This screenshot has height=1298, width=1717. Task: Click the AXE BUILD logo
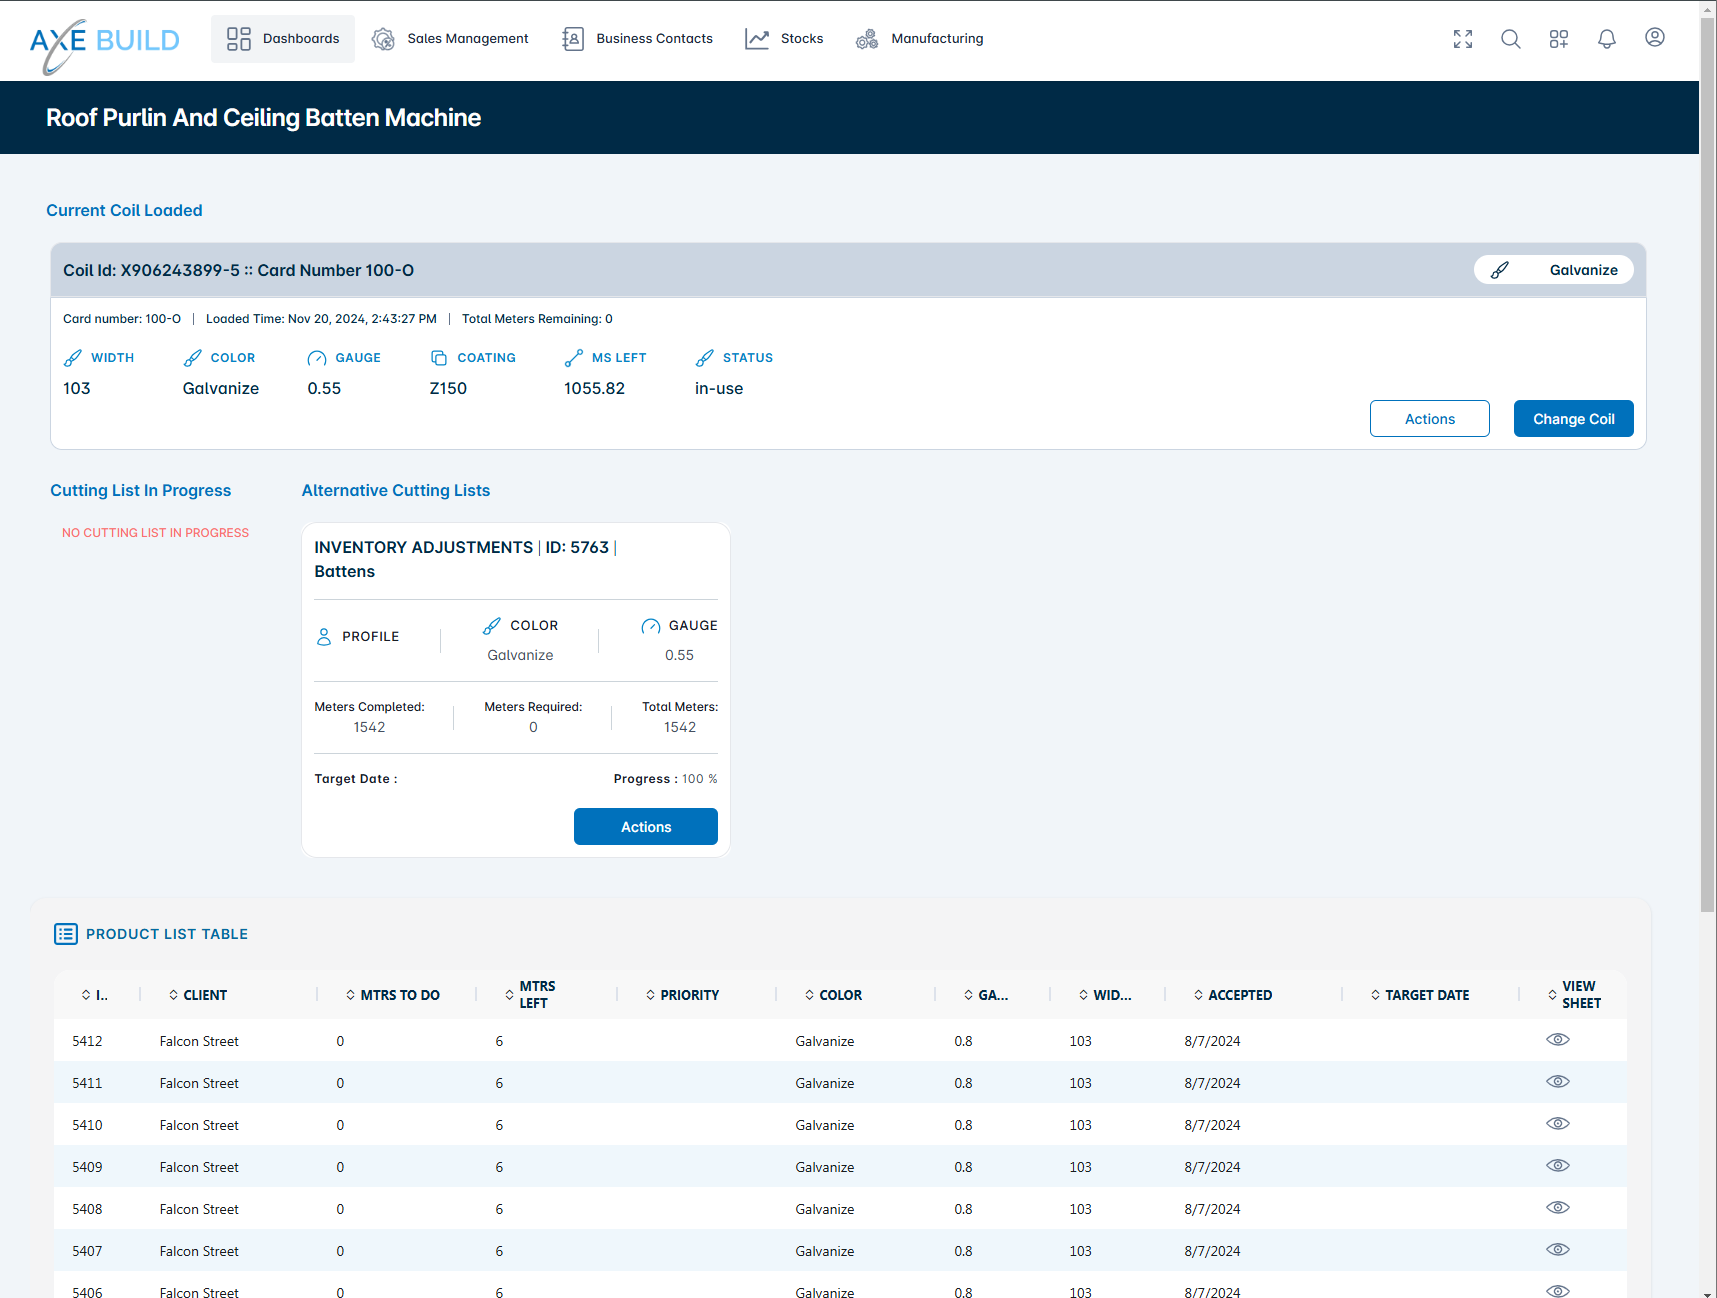[x=105, y=42]
